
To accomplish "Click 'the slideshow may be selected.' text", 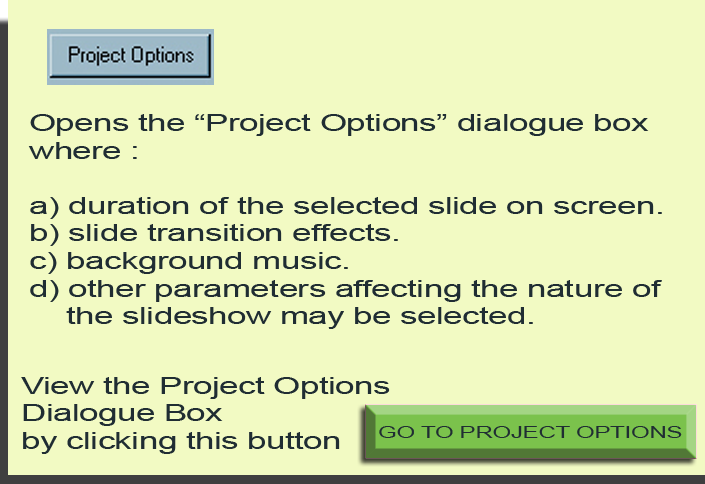I will pos(300,316).
